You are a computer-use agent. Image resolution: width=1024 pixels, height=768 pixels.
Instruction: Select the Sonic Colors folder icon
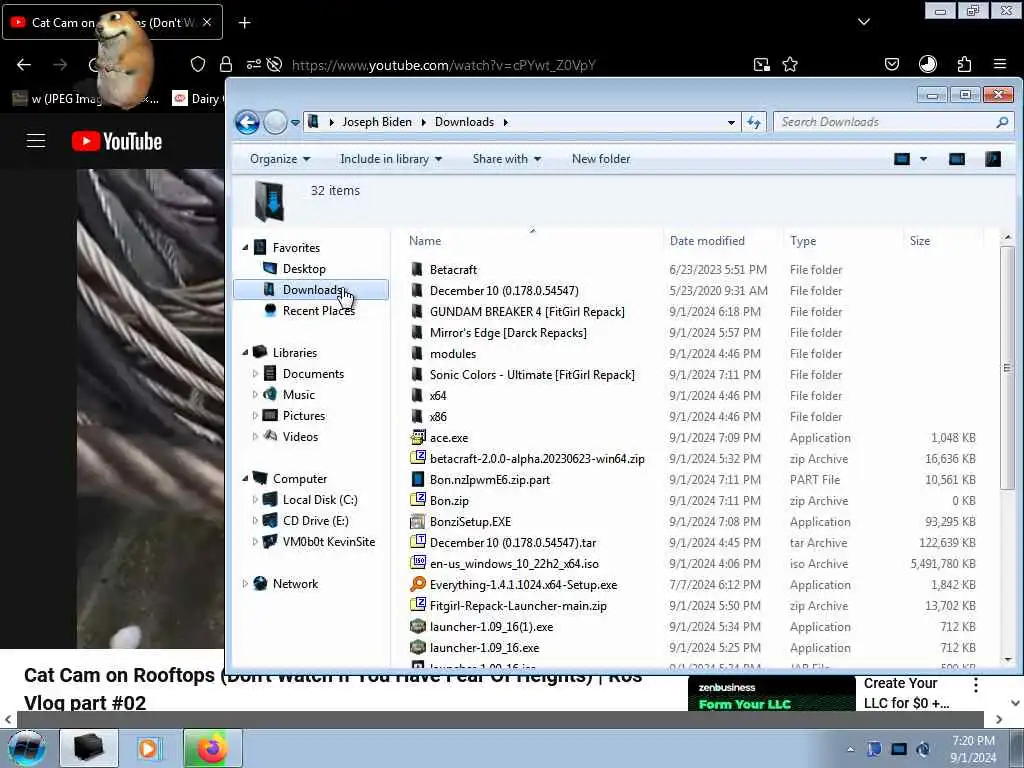click(x=417, y=374)
